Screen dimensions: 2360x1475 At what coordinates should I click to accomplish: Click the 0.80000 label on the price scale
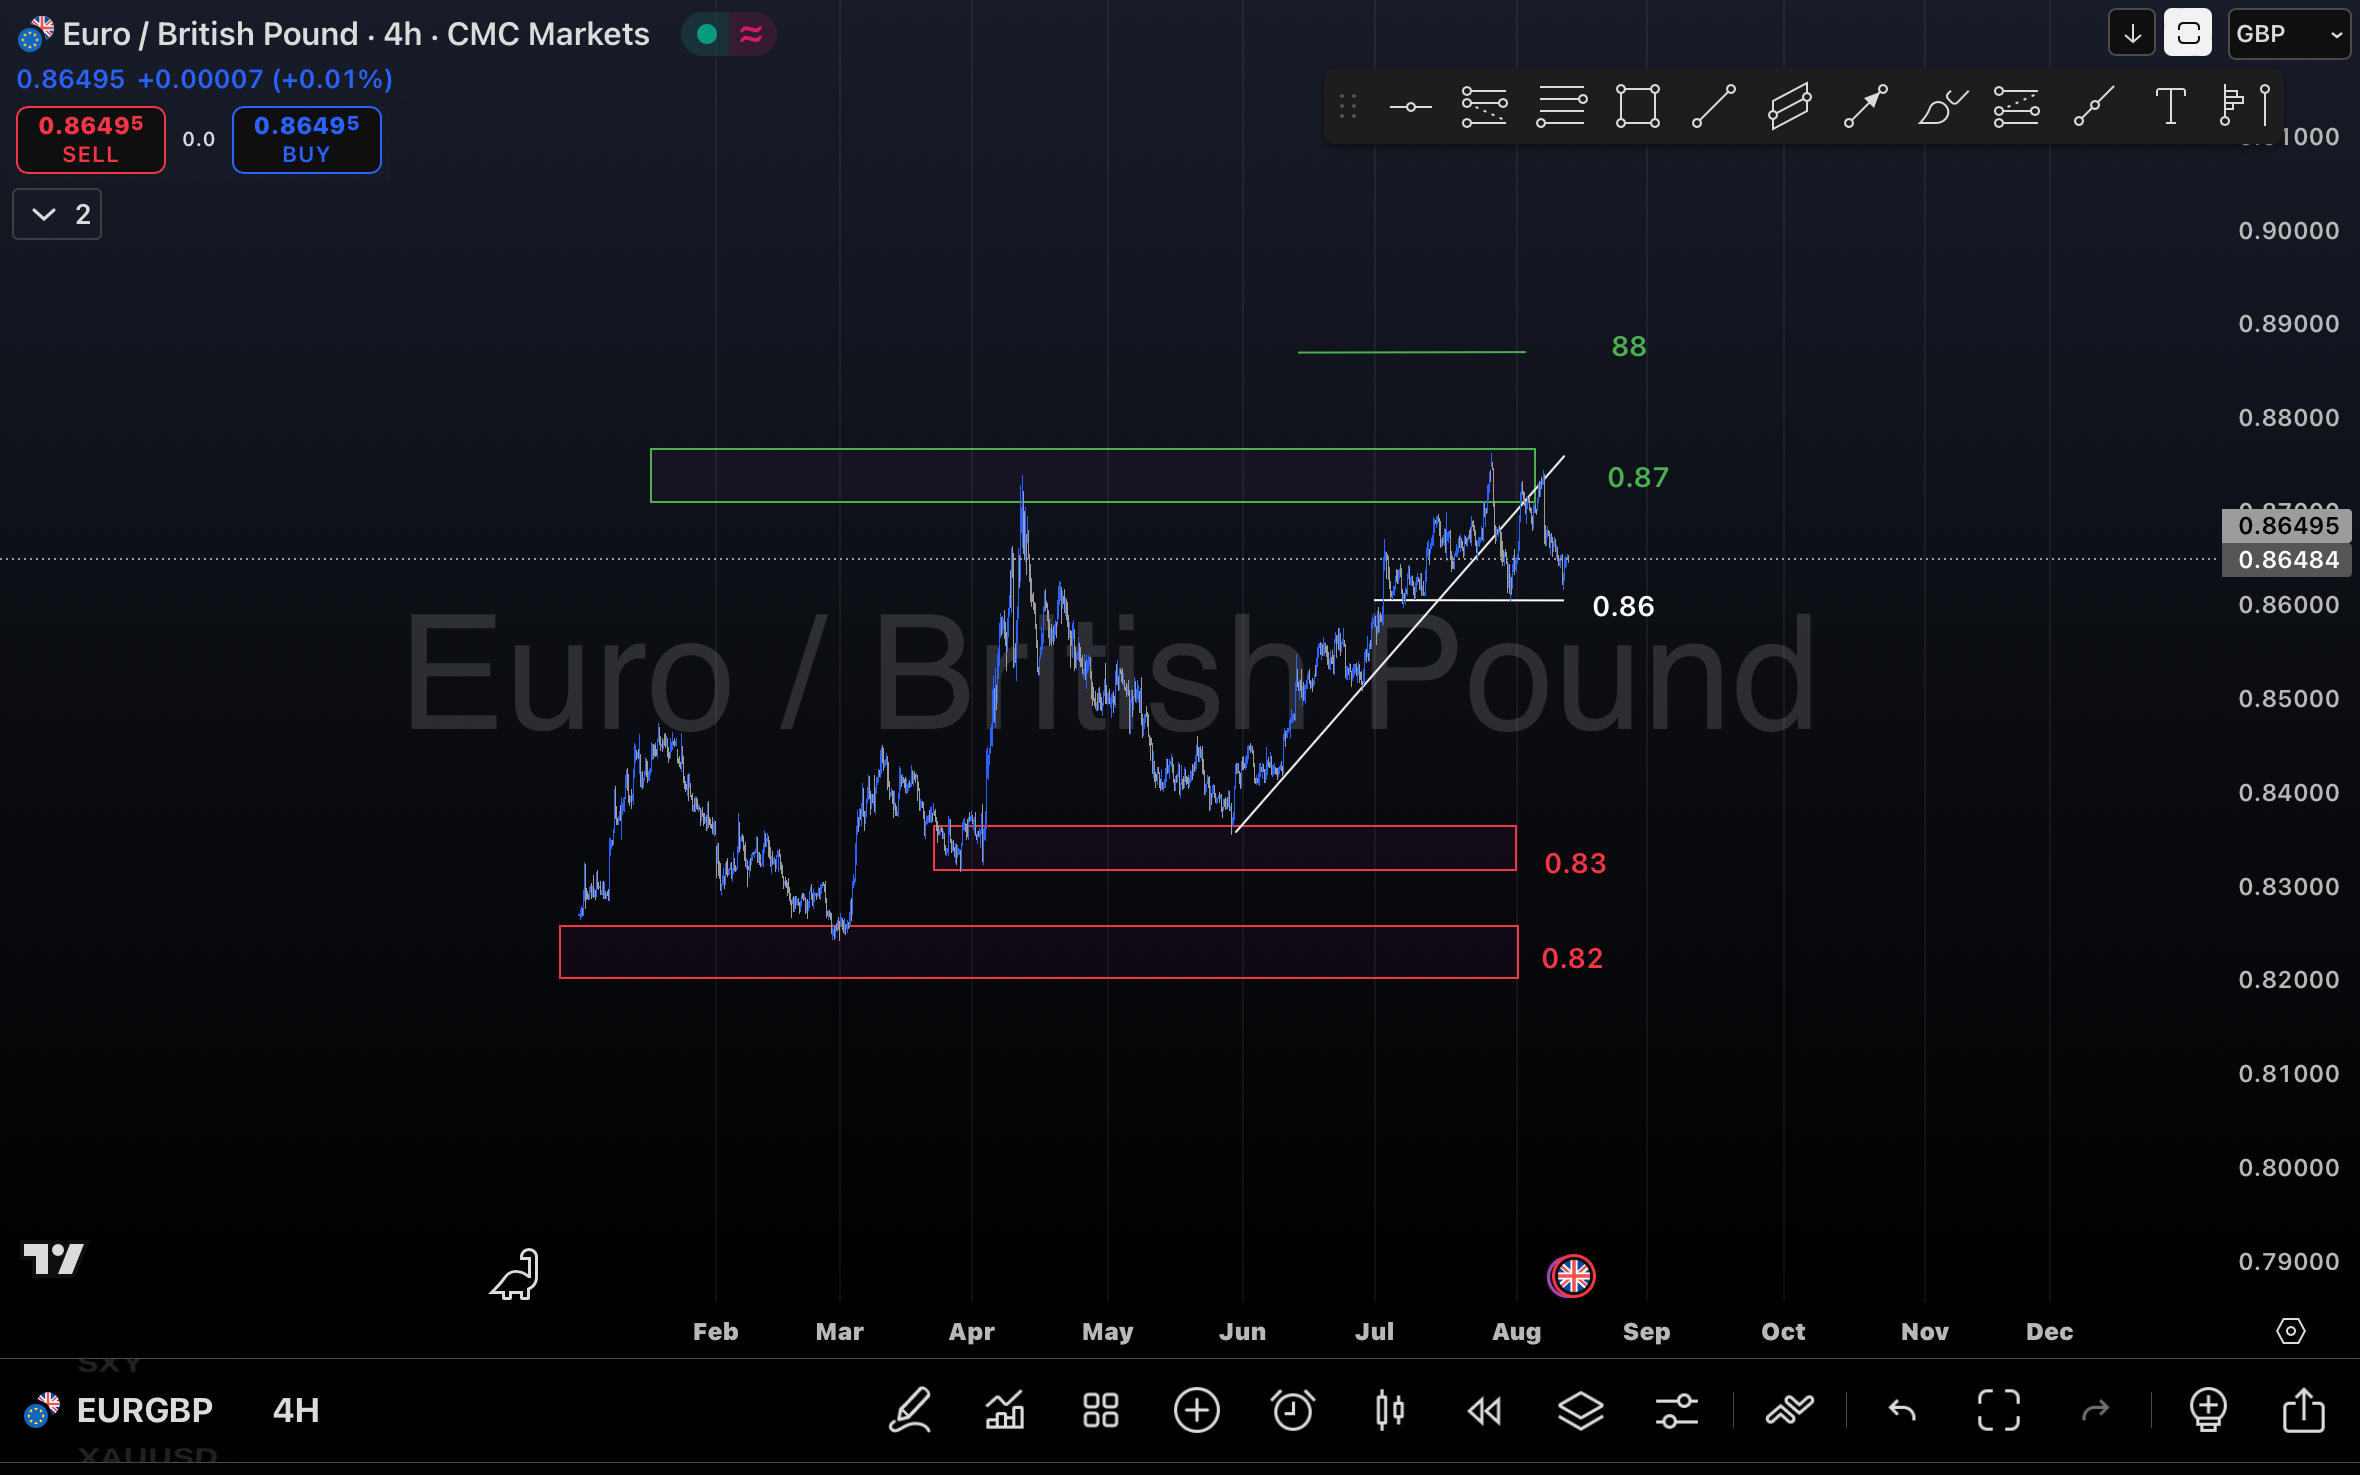tap(2288, 1167)
